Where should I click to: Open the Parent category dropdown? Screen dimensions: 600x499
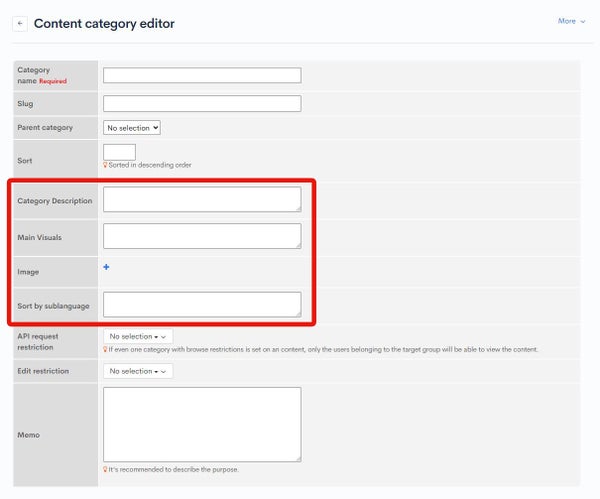click(x=132, y=128)
